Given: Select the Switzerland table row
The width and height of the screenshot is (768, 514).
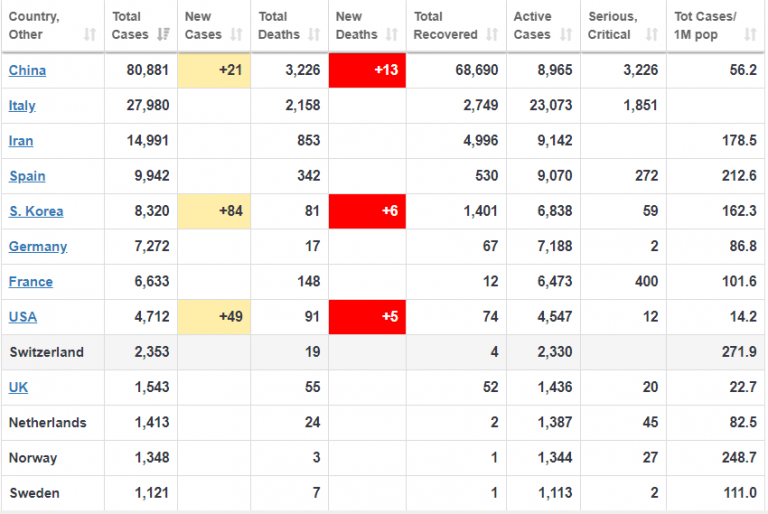Looking at the screenshot, I should pyautogui.click(x=384, y=352).
